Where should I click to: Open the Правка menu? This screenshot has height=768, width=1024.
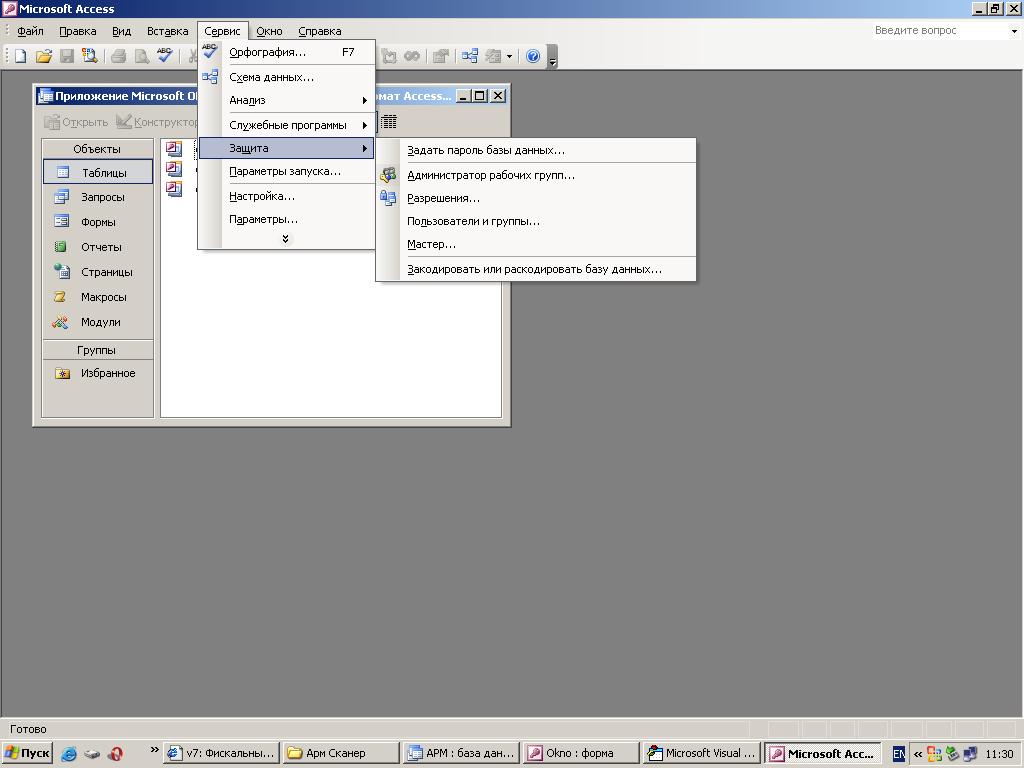coord(78,31)
